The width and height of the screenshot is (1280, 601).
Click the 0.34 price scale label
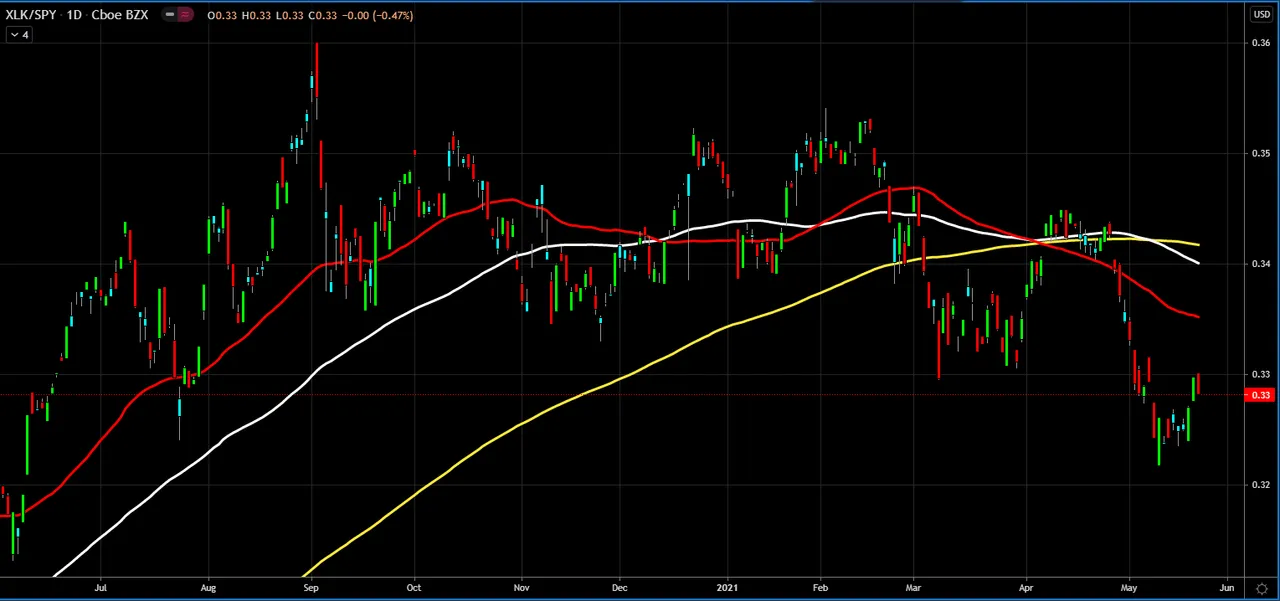point(1261,264)
